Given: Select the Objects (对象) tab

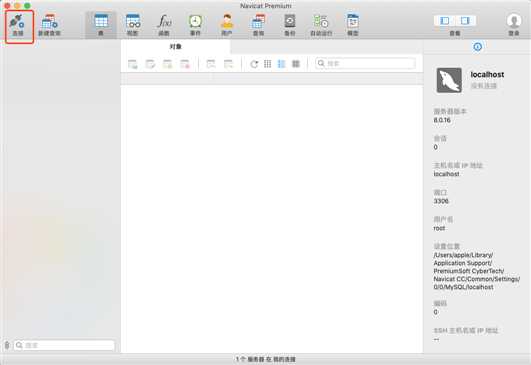Looking at the screenshot, I should (x=175, y=46).
